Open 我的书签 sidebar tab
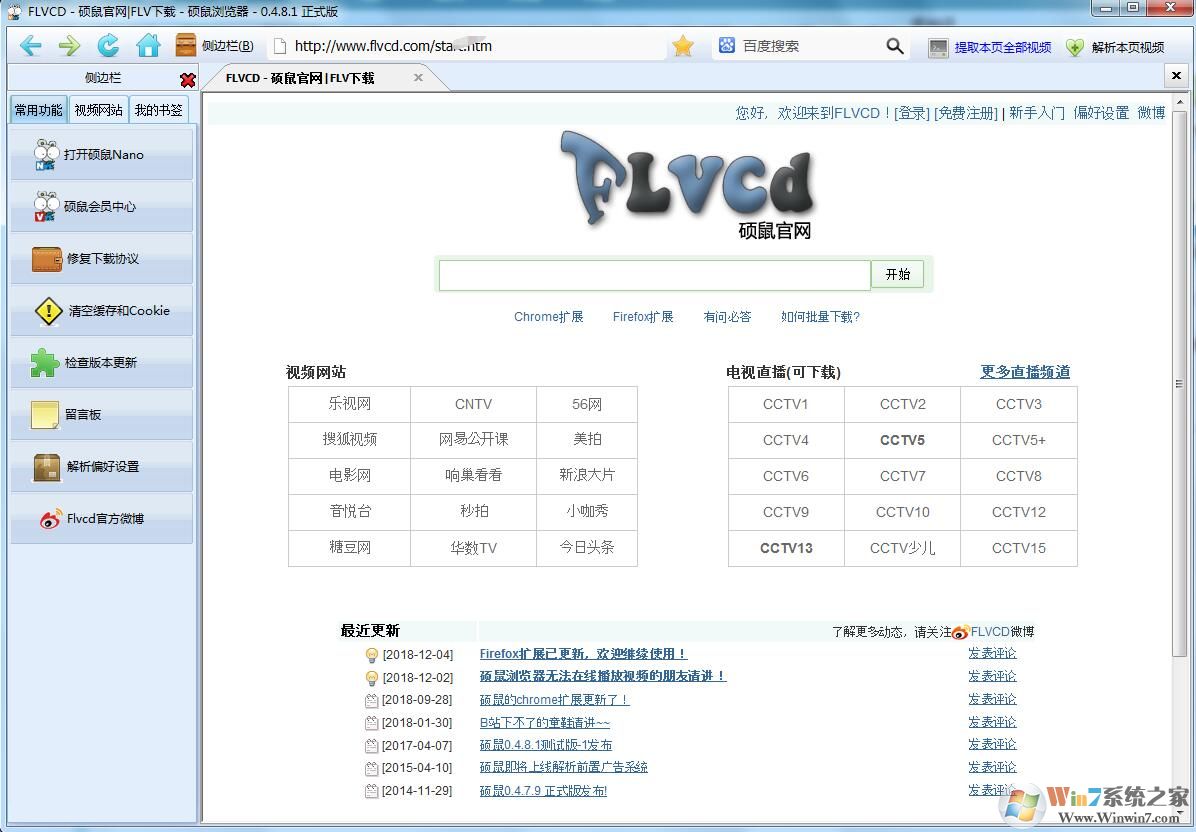1196x832 pixels. 159,110
